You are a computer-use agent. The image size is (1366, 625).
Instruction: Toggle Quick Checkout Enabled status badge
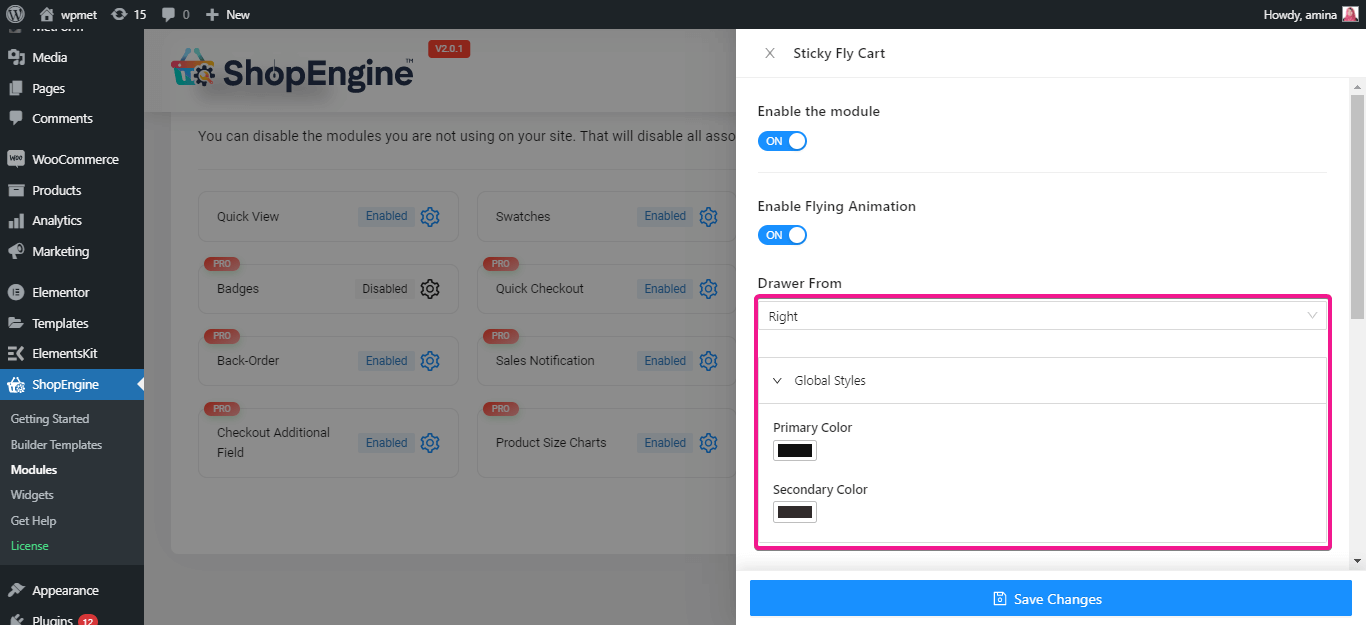coord(665,289)
